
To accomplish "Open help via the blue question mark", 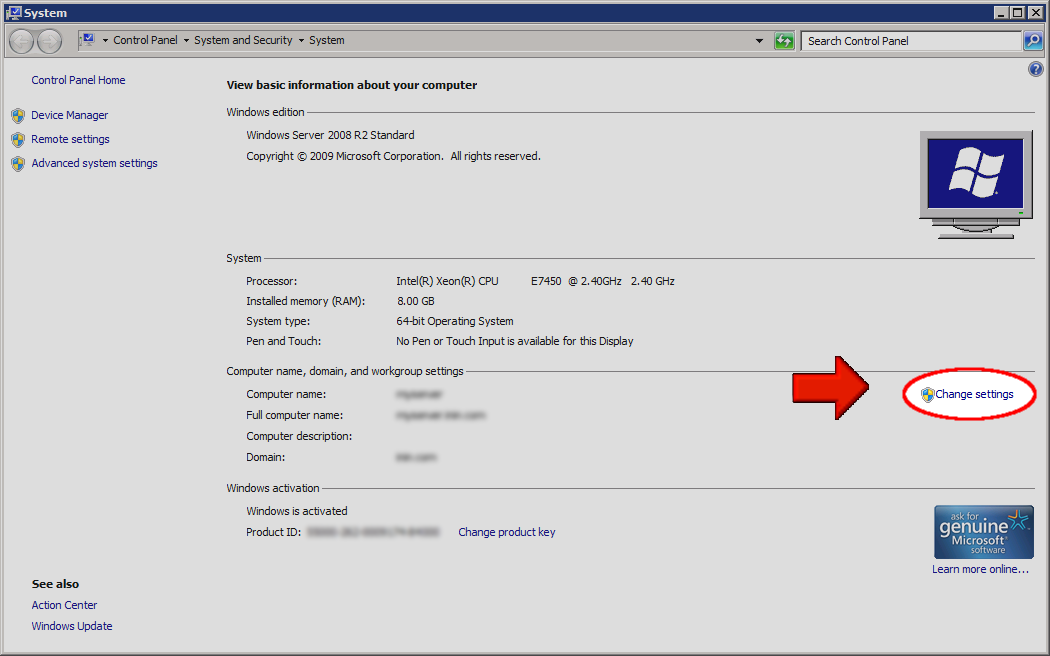I will point(1035,69).
